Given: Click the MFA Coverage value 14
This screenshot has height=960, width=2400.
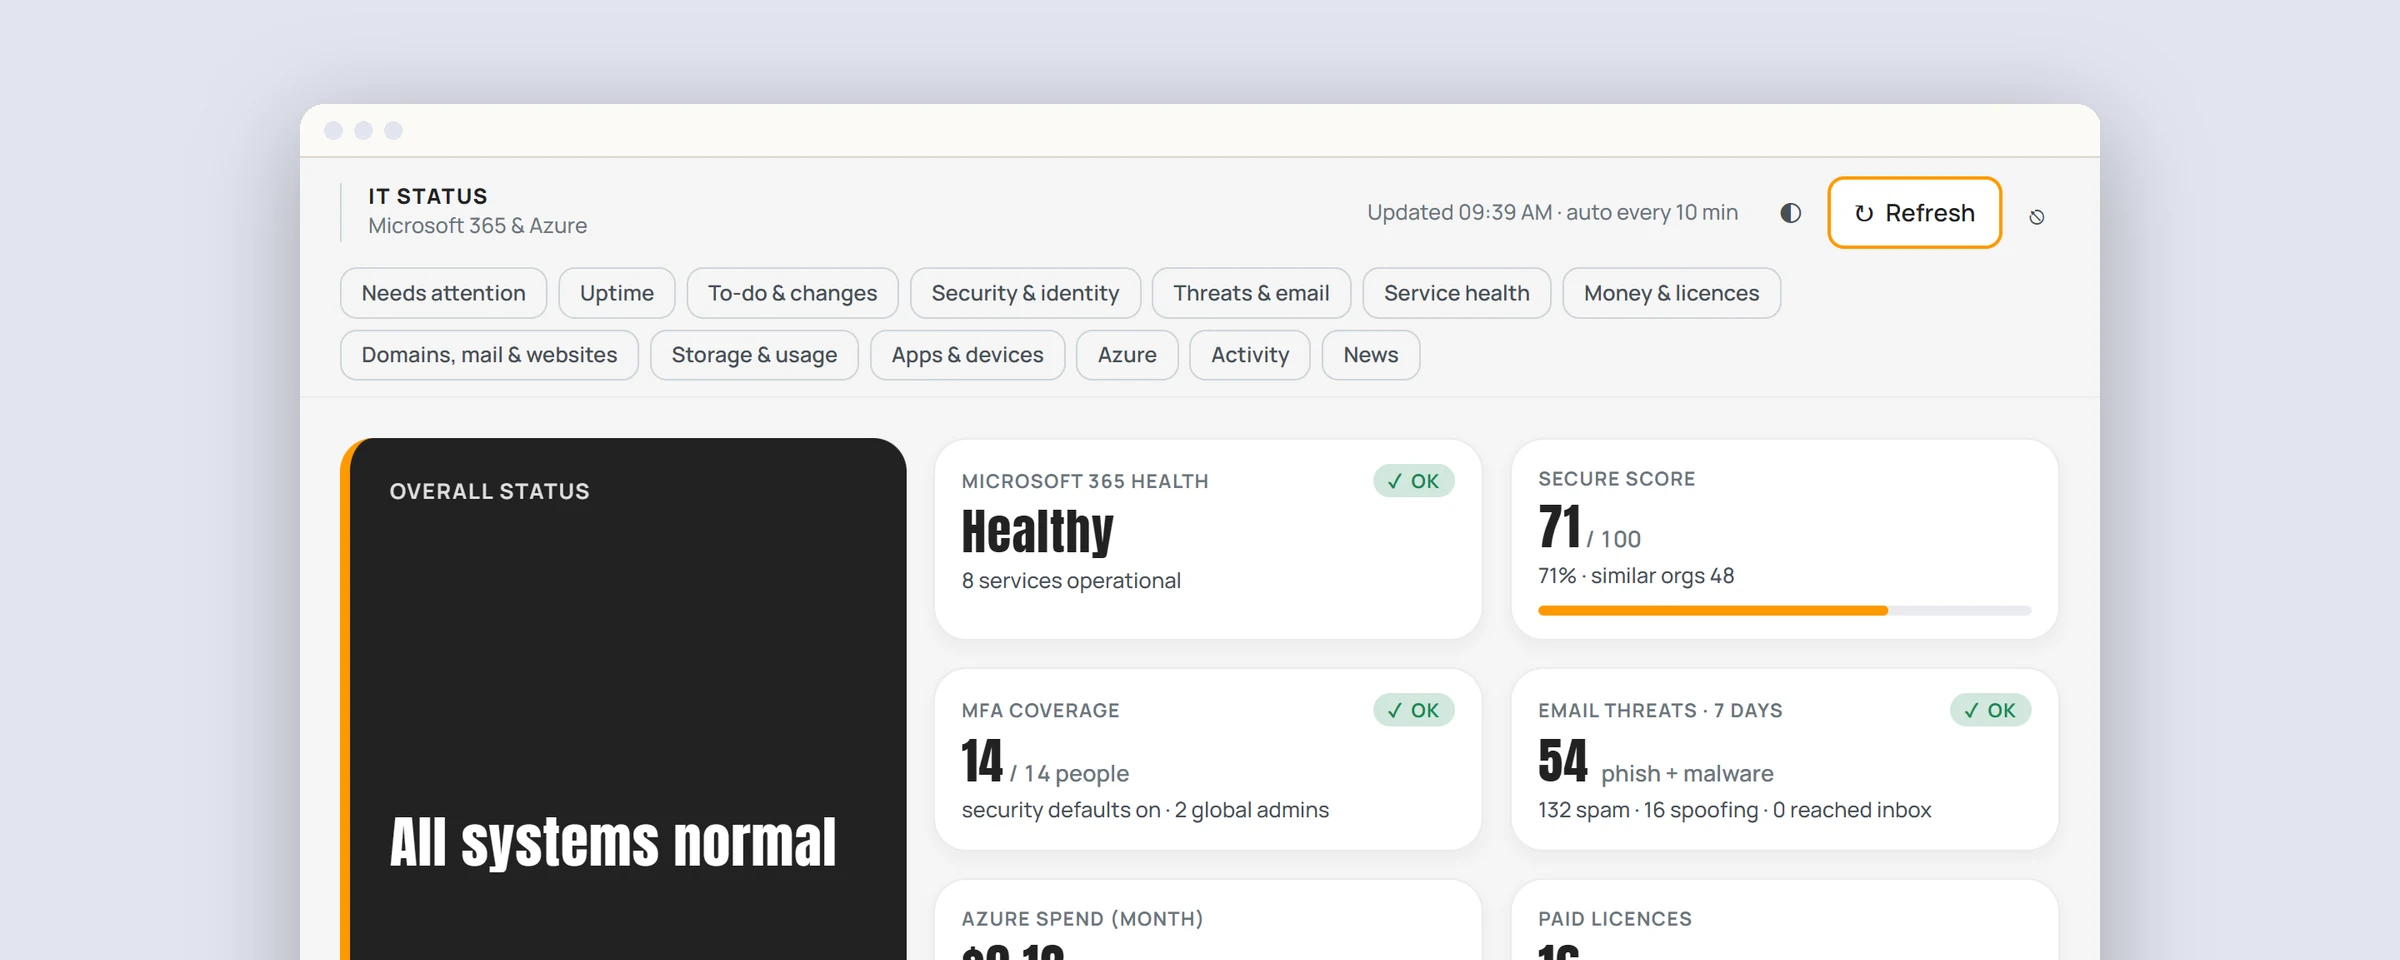Looking at the screenshot, I should (982, 761).
